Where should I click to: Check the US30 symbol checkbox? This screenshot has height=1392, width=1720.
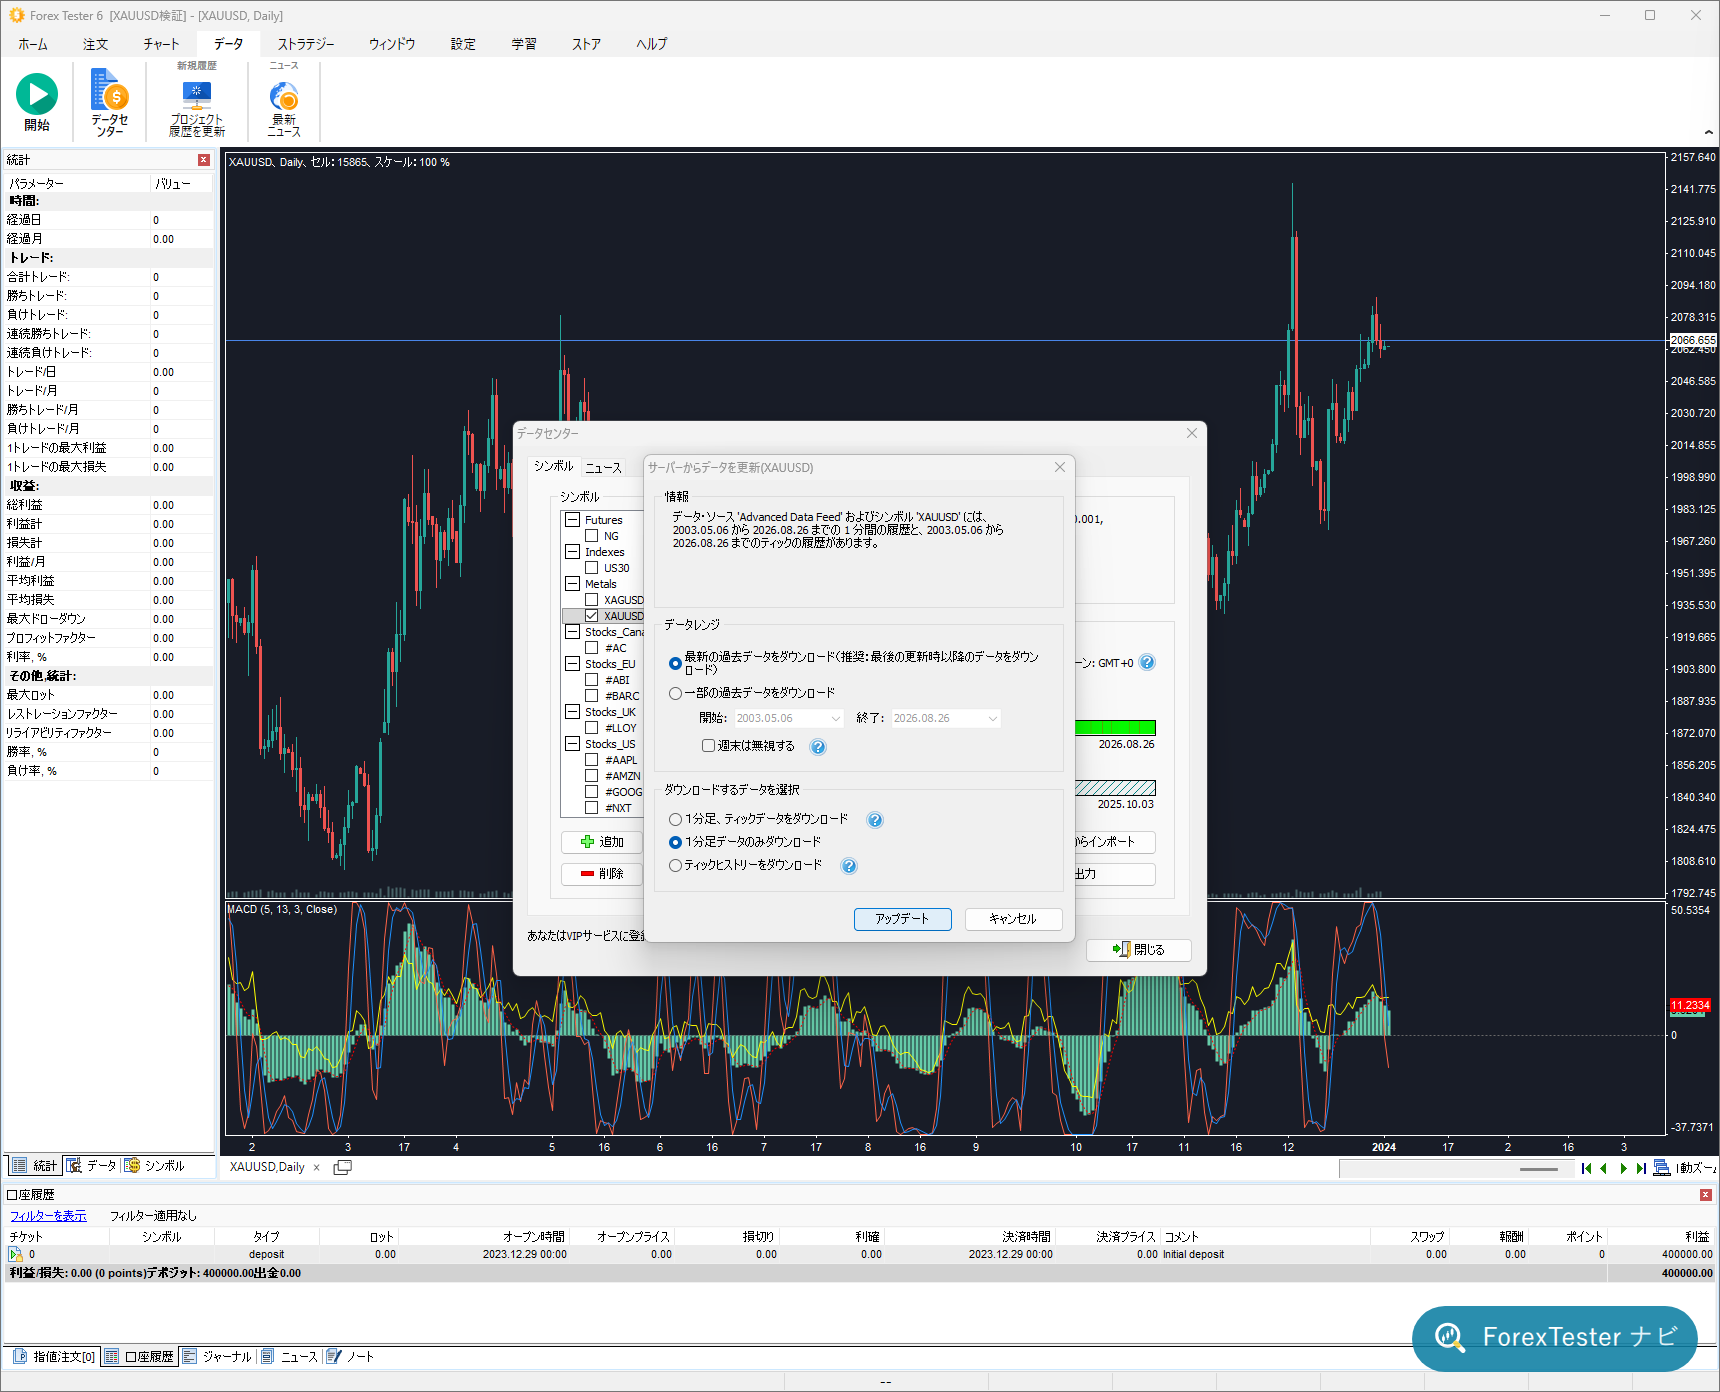point(592,568)
